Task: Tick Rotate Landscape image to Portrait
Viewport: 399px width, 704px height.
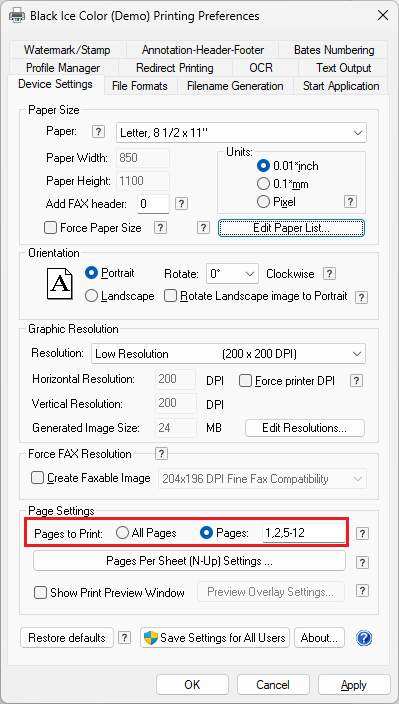Action: coord(171,296)
